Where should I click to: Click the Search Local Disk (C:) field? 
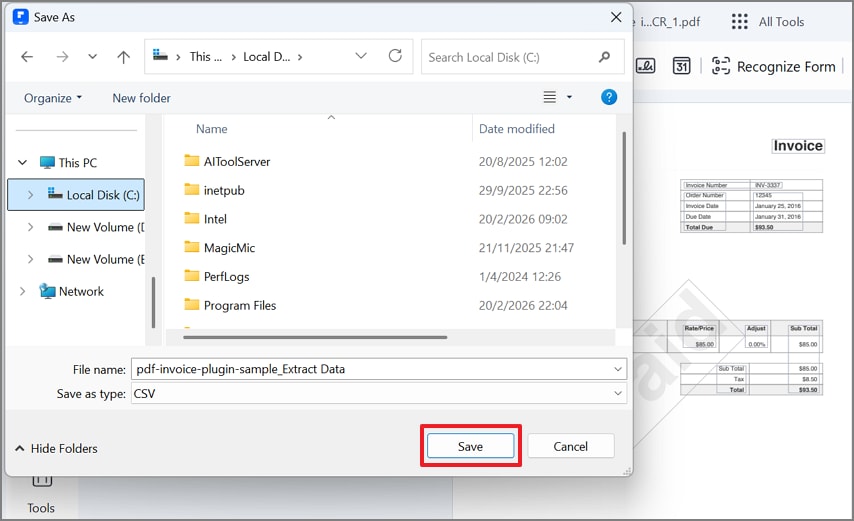coord(522,57)
